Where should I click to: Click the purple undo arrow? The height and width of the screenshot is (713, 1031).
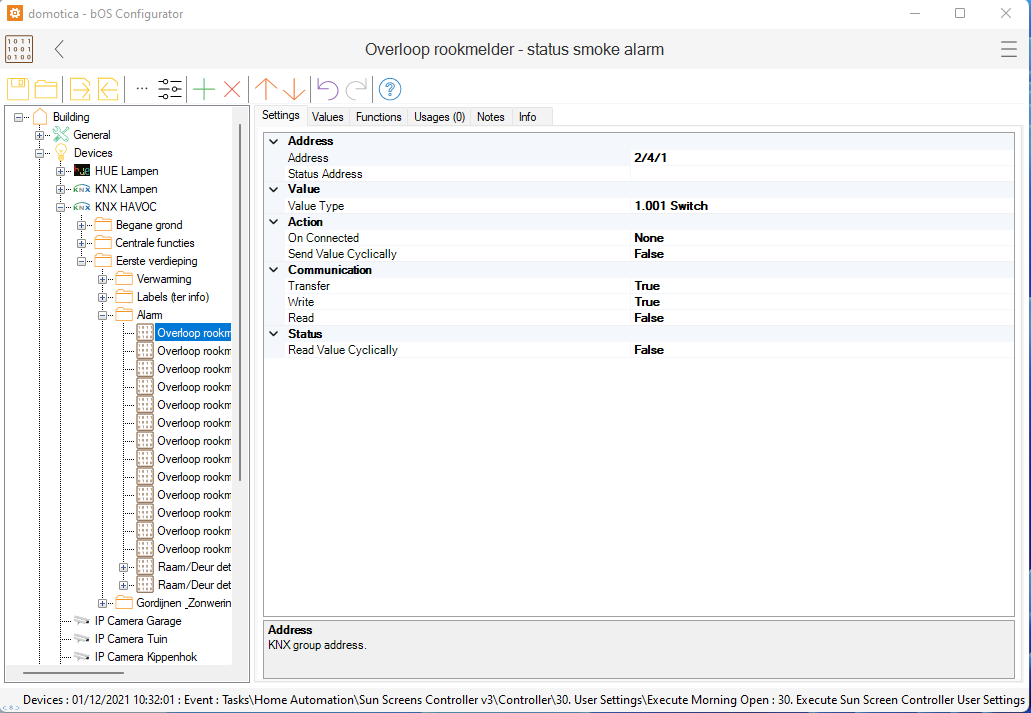327,89
